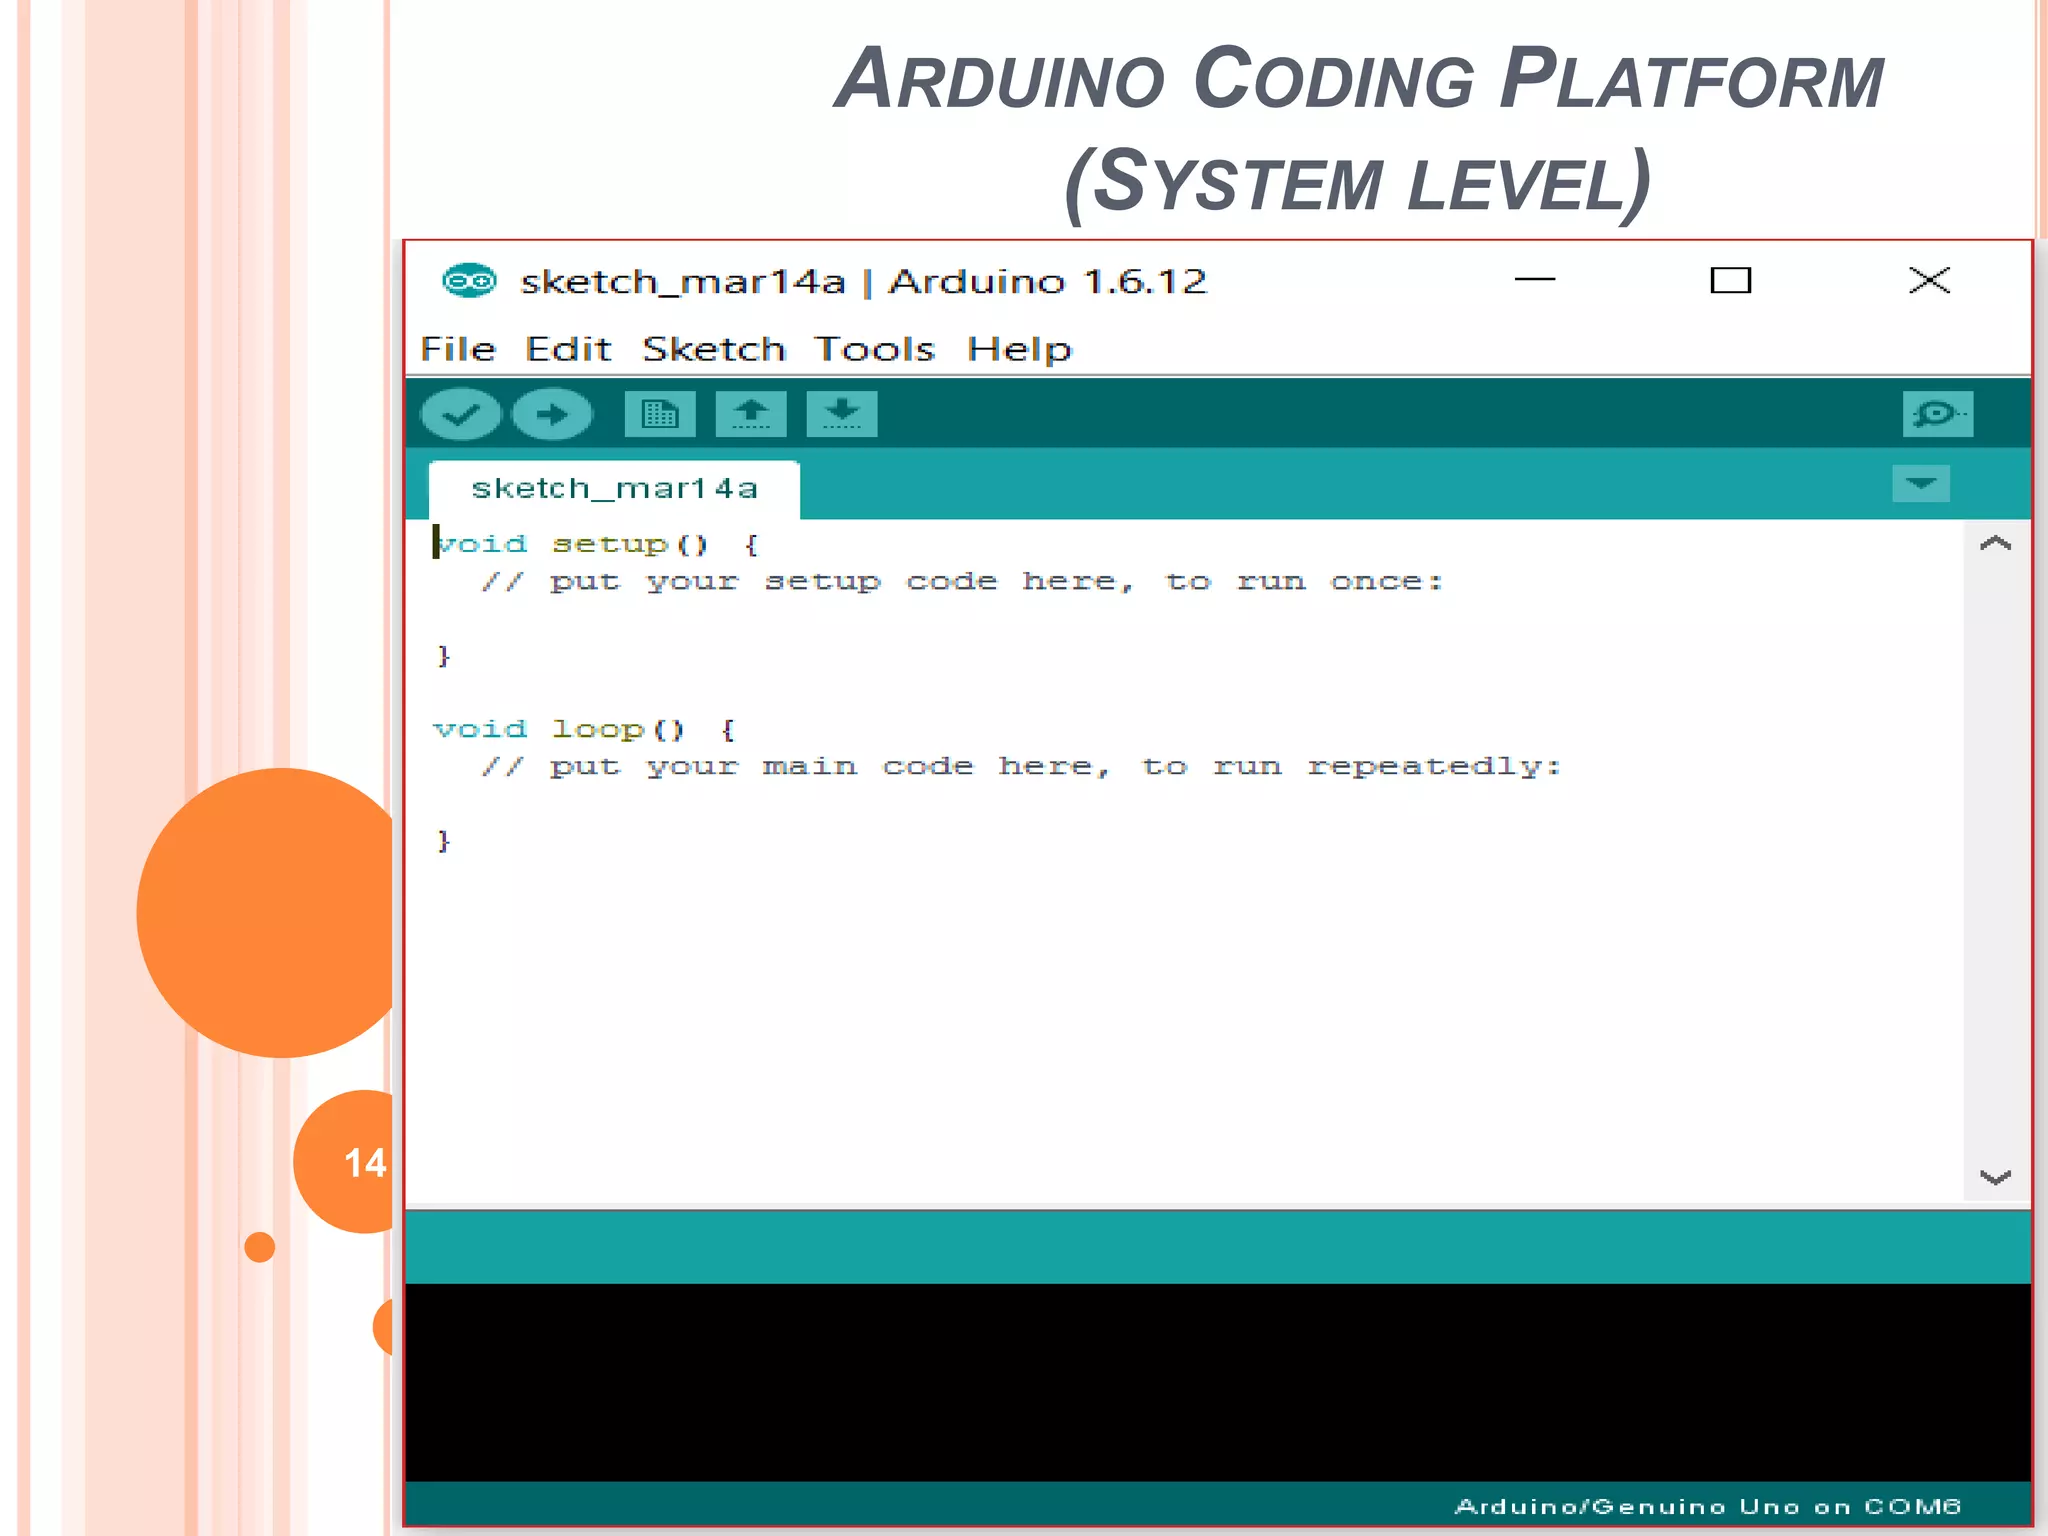
Task: Click the editor scrollbar up arrow
Action: [1995, 544]
